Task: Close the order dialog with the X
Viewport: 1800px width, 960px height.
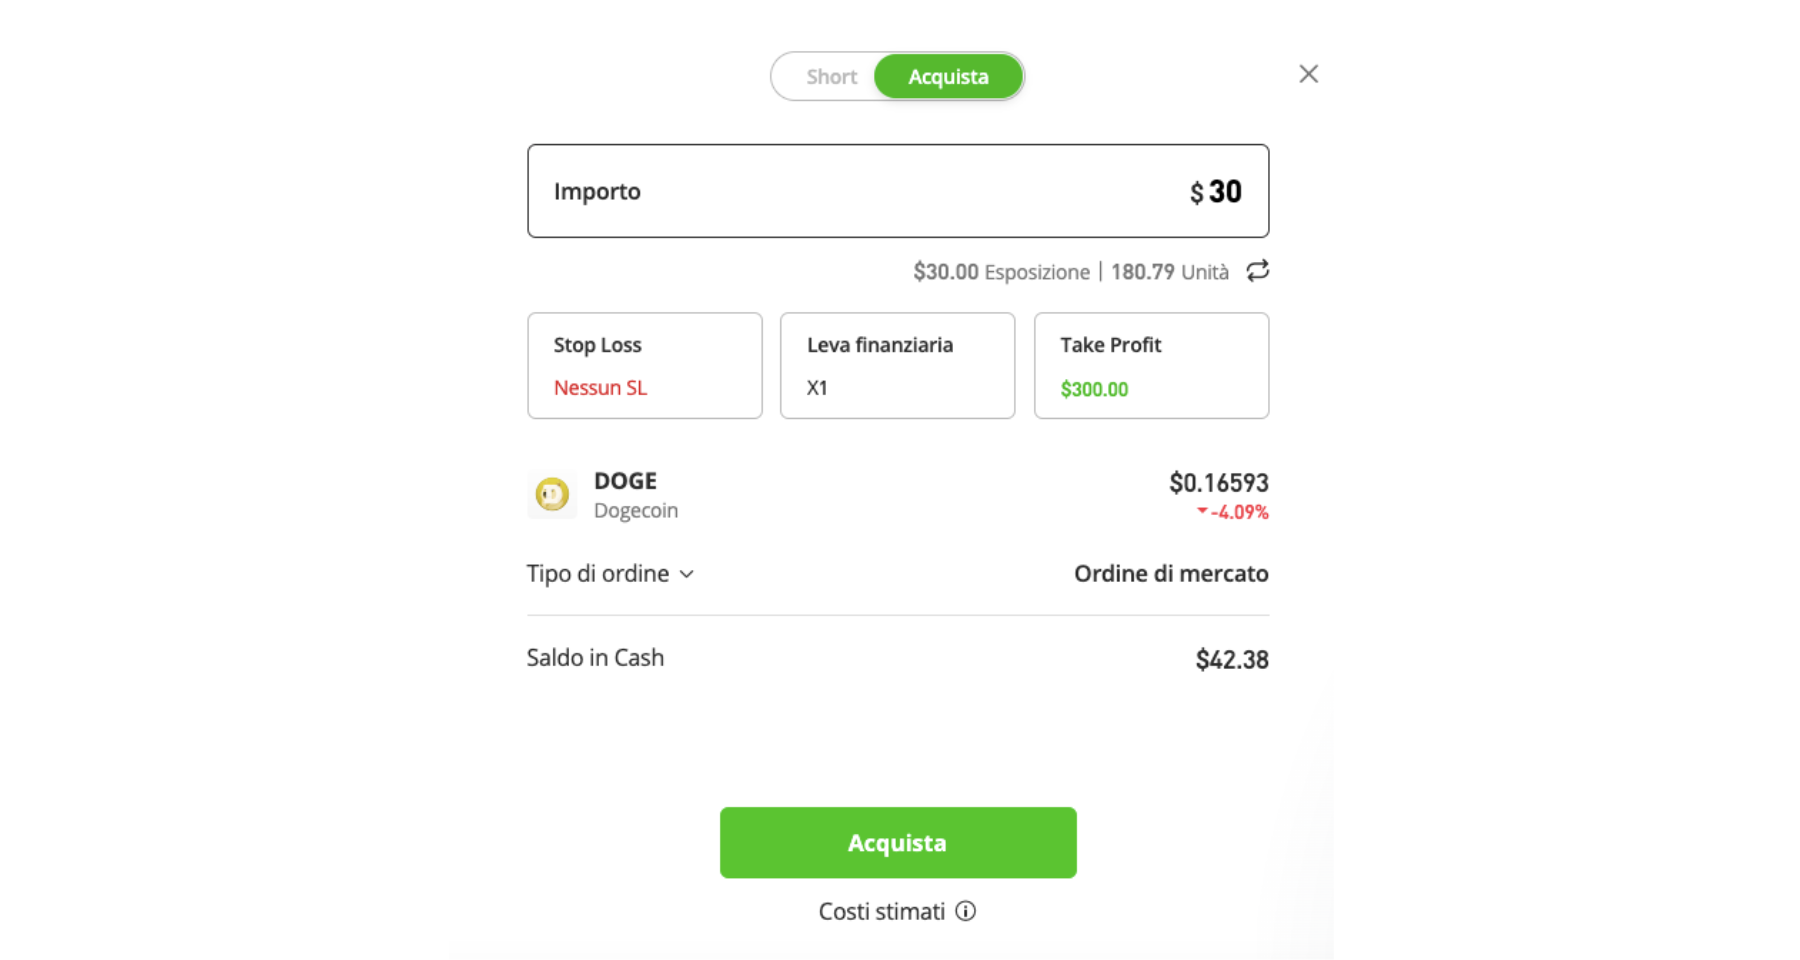Action: [1308, 73]
